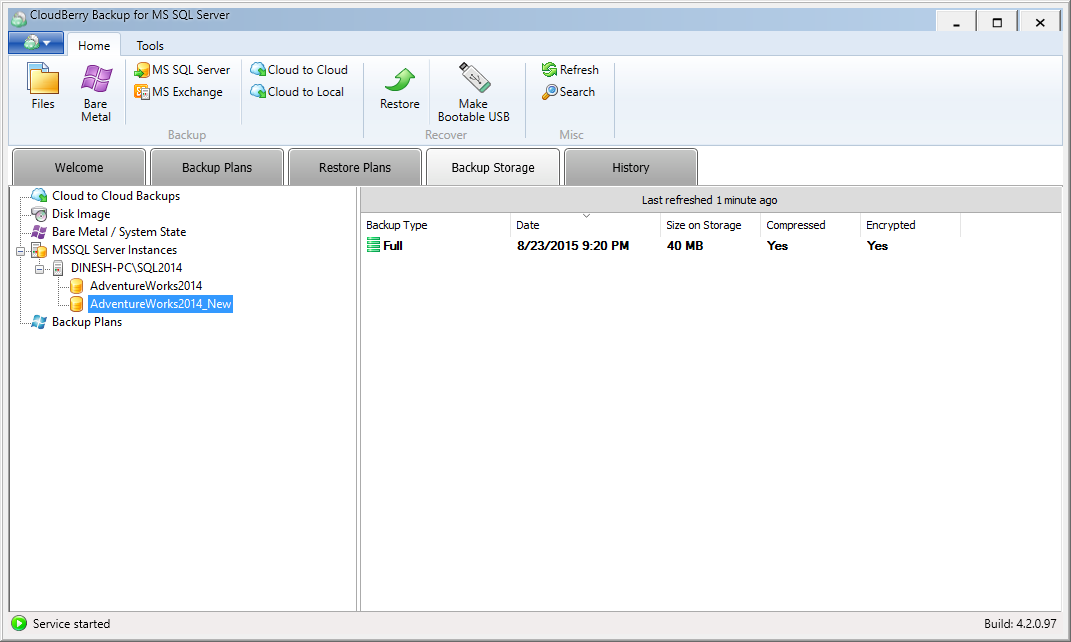This screenshot has height=642, width=1071.
Task: Click the MSSQL Server Instances icon
Action: point(39,250)
